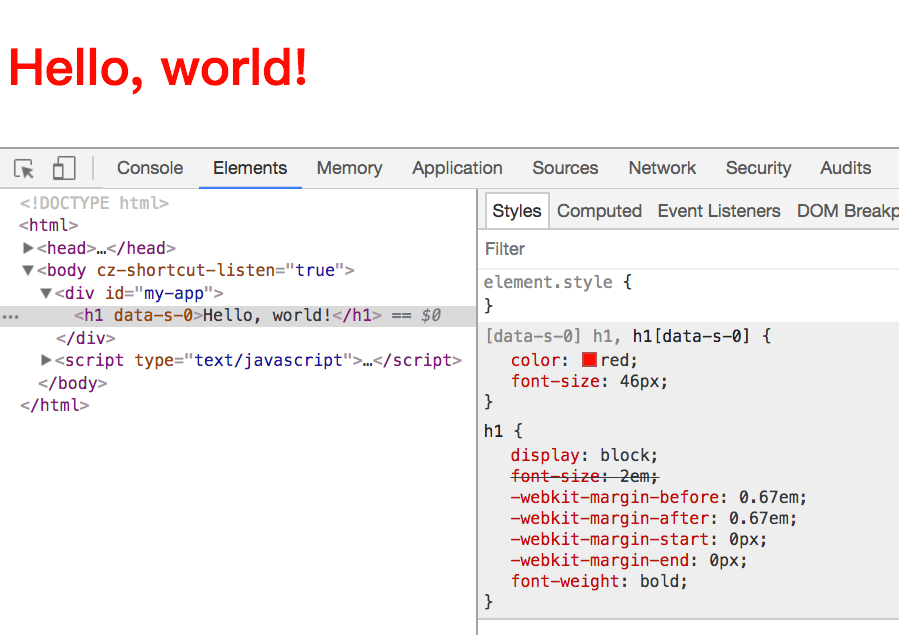Open the Console tab
The height and width of the screenshot is (635, 899).
(x=150, y=168)
